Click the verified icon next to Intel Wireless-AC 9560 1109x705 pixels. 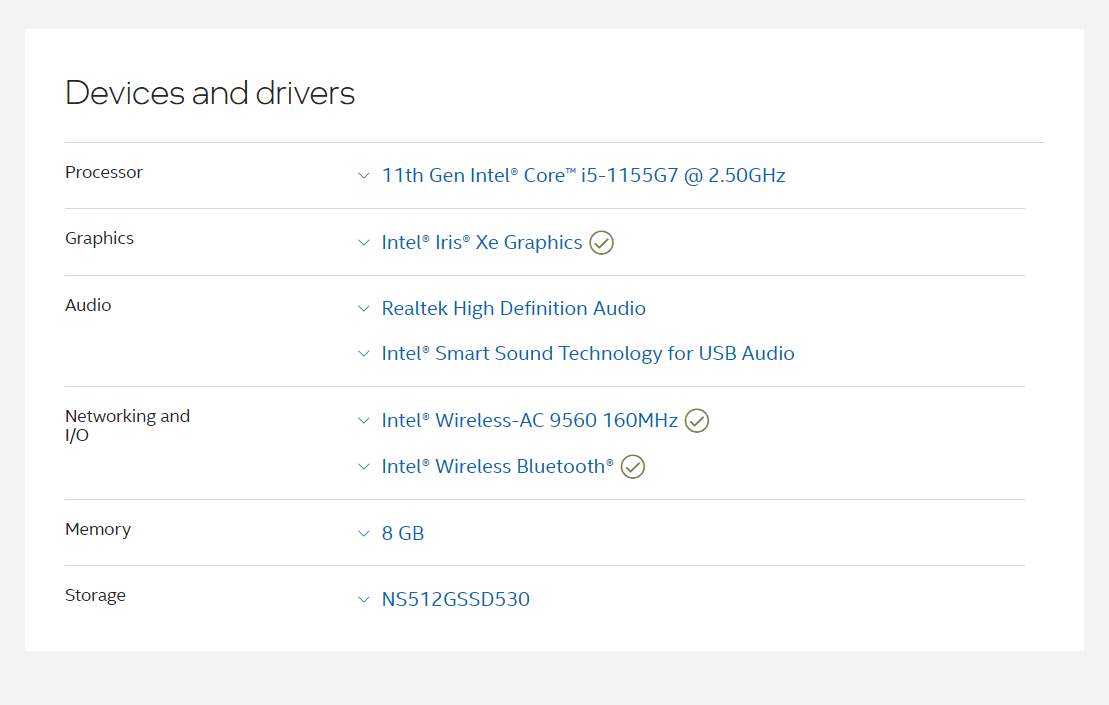697,421
